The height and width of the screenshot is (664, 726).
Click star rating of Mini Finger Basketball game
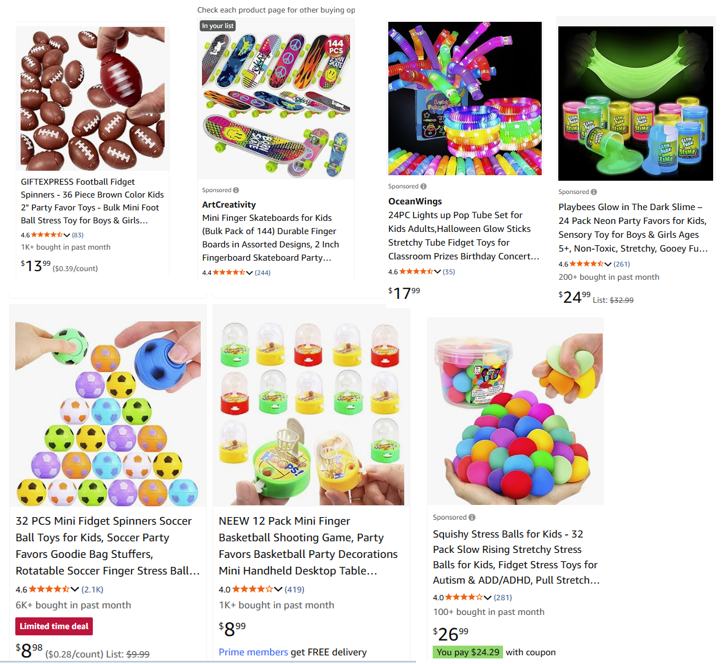point(252,589)
